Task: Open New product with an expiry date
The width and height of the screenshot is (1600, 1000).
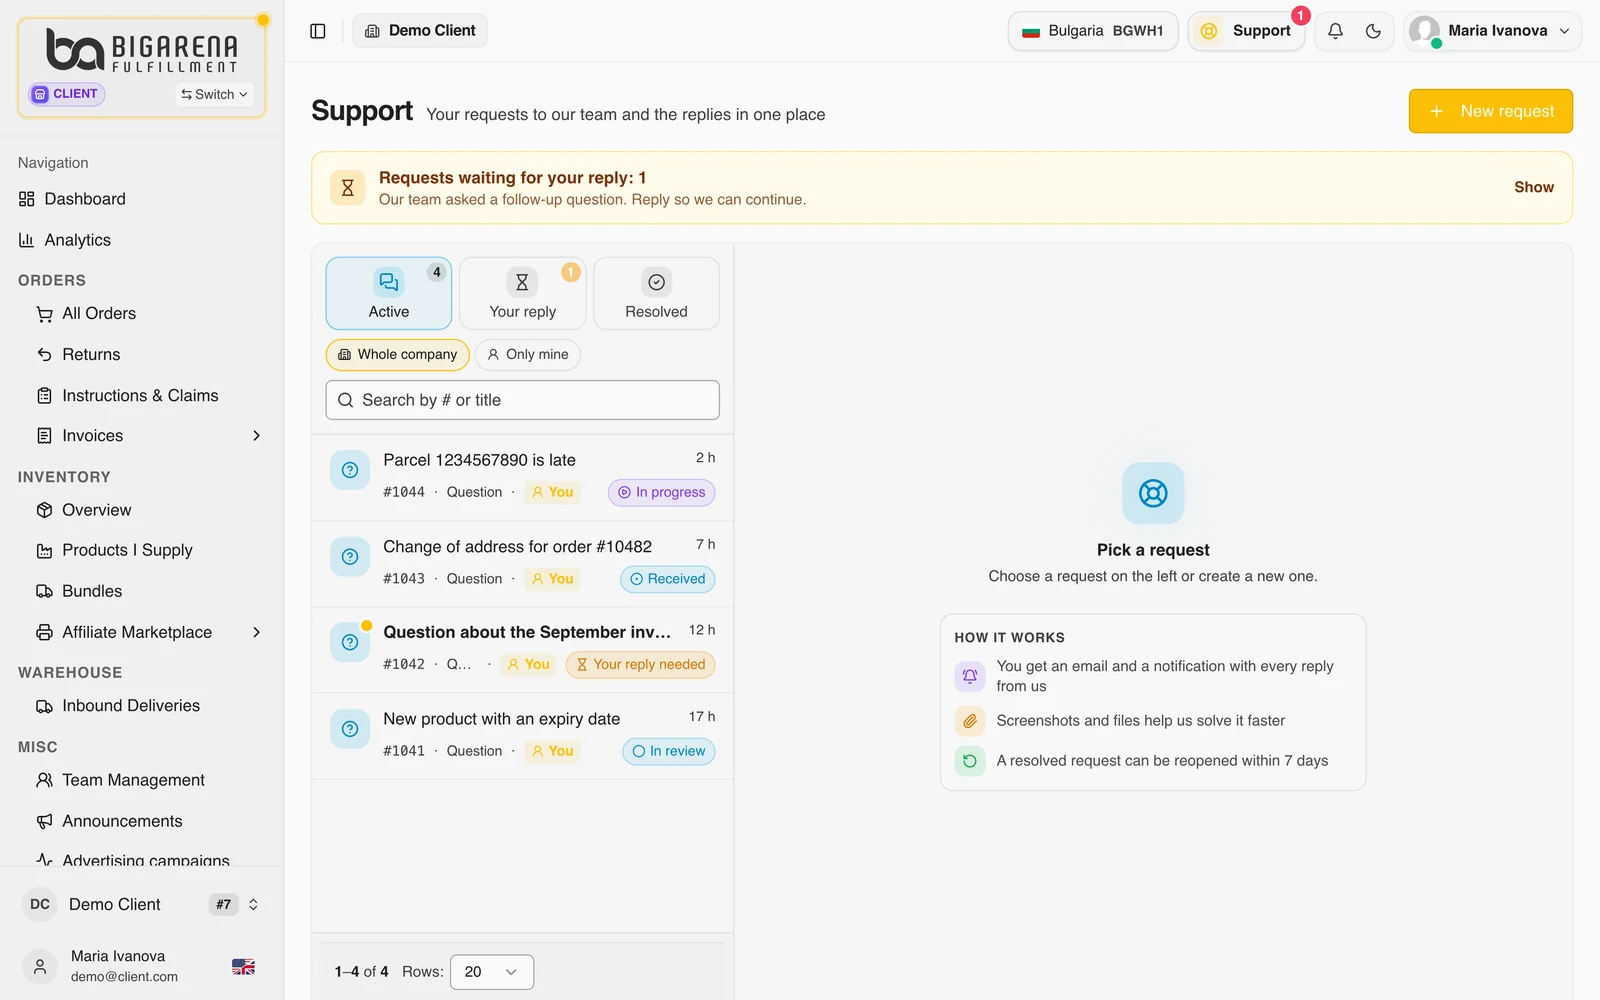Action: [x=523, y=736]
